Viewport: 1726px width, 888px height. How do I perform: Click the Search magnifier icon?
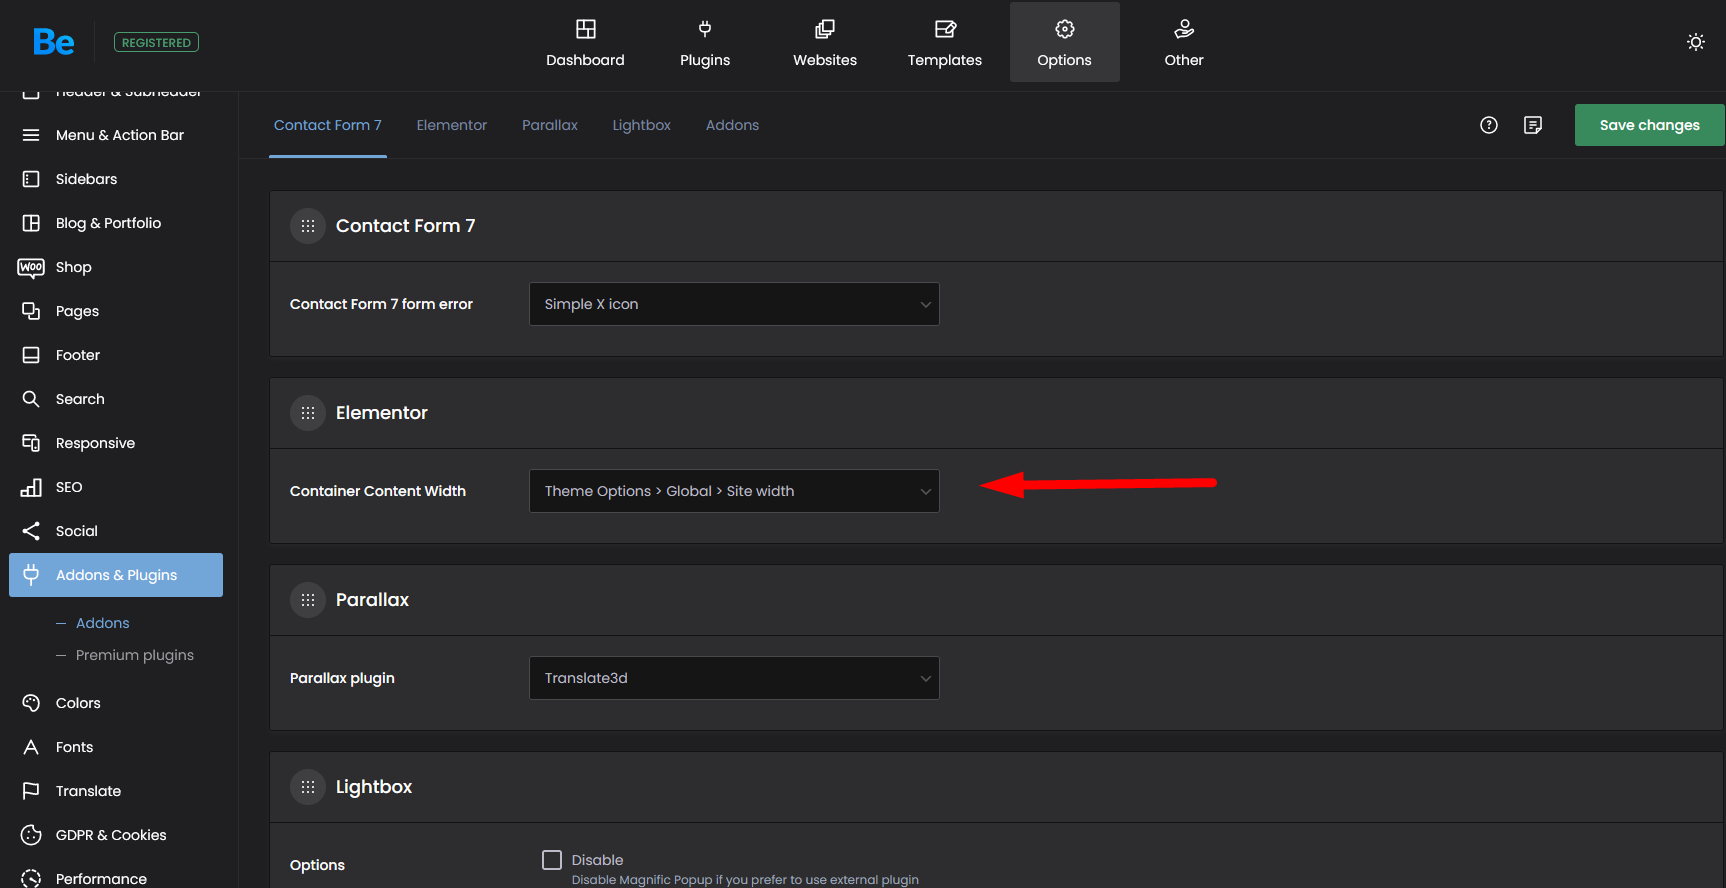31,399
